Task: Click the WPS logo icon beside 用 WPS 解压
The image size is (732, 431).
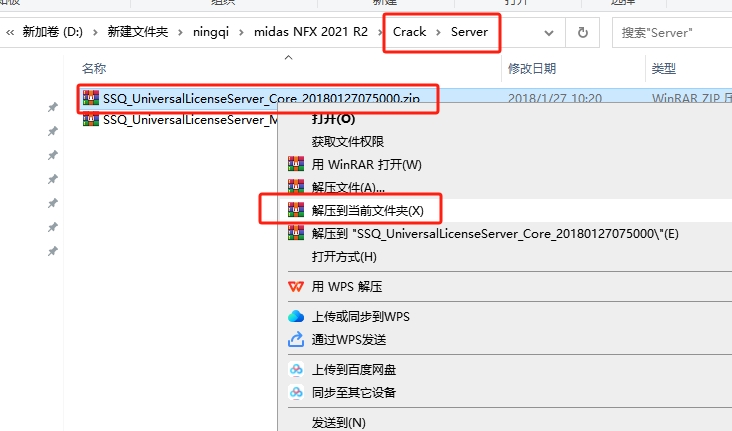Action: (x=296, y=286)
